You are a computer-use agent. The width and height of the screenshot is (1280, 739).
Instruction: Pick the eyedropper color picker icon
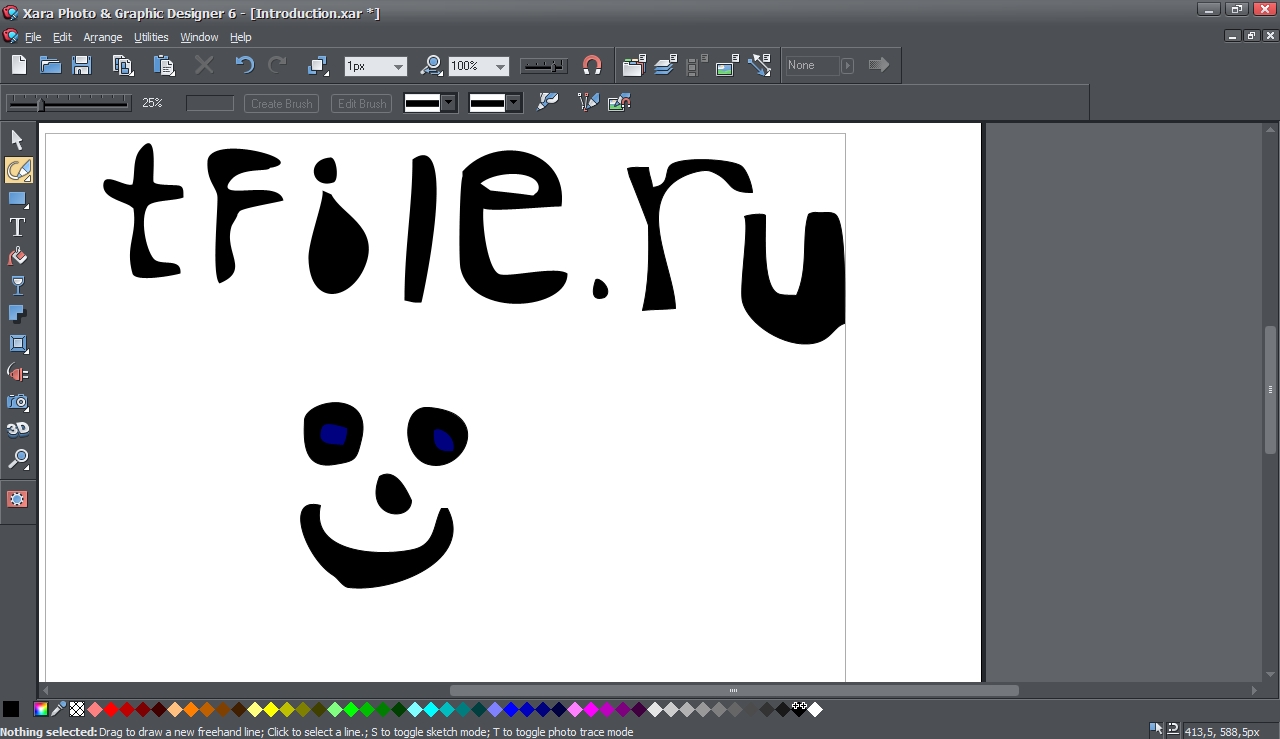(59, 709)
